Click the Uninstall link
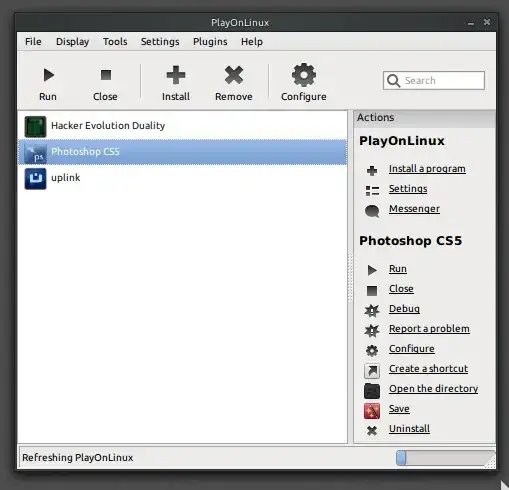The width and height of the screenshot is (509, 490). tap(409, 429)
